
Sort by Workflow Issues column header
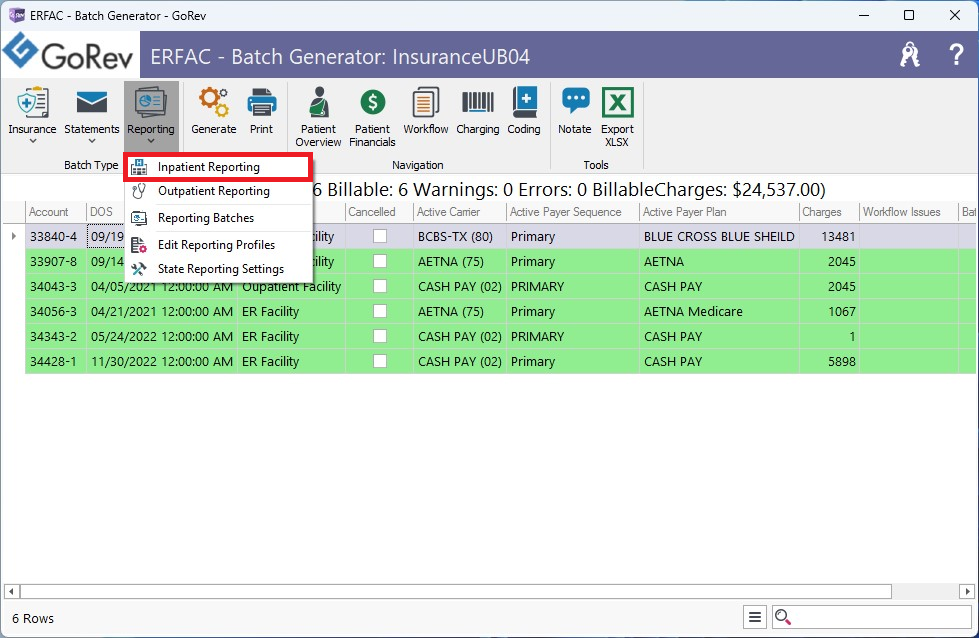click(x=909, y=212)
